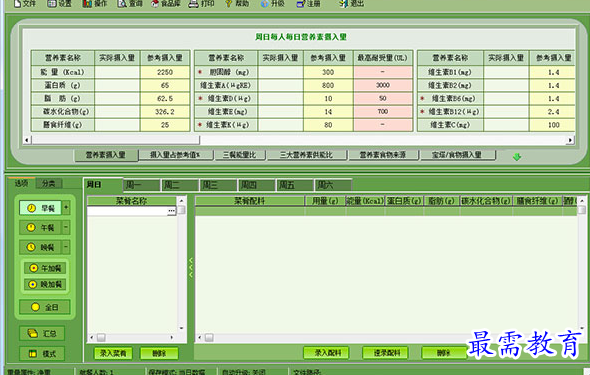This screenshot has height=375, width=590.
Task: Open the 查询 query menu
Action: [x=130, y=4]
